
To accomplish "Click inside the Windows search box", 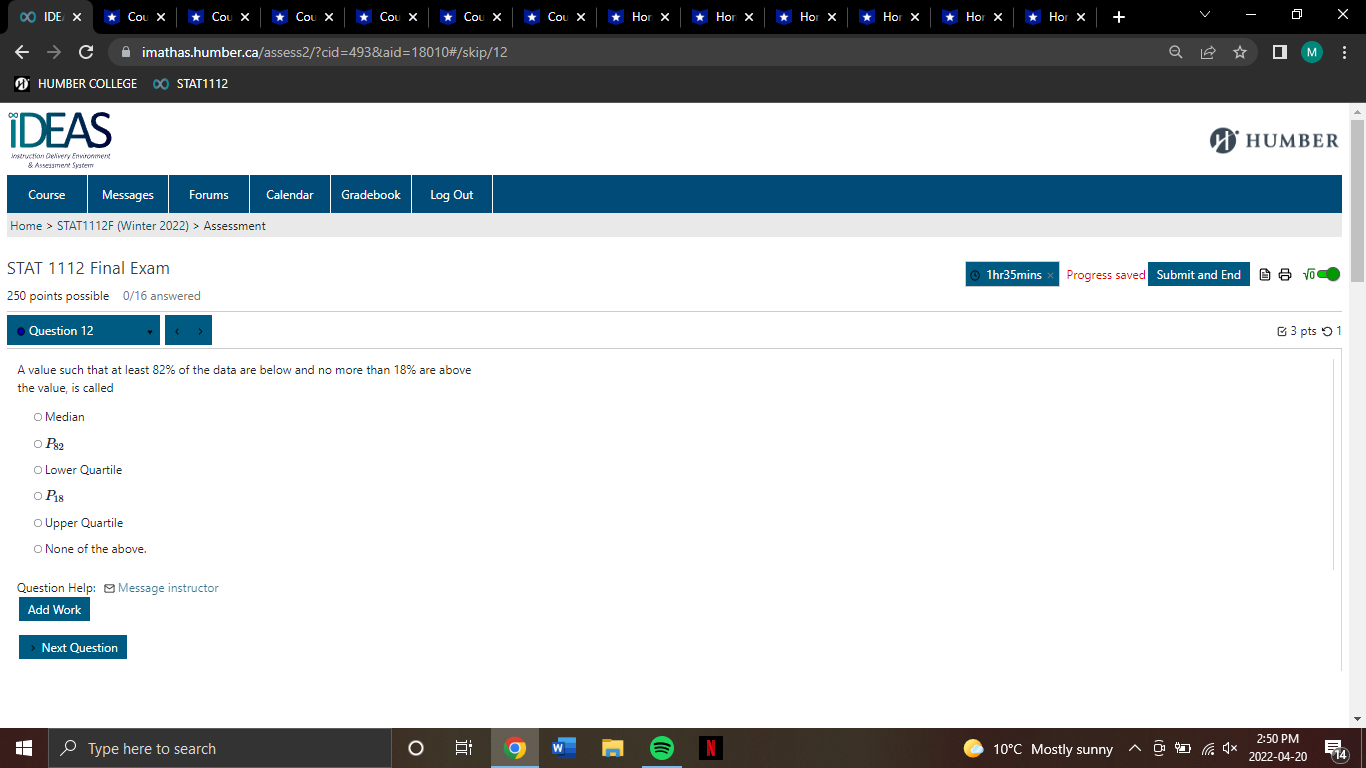I will pyautogui.click(x=220, y=747).
